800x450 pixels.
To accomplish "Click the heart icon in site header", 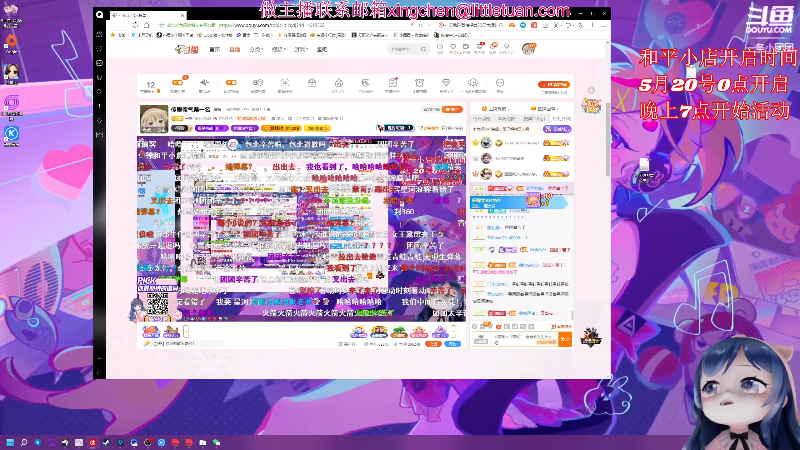I will [x=453, y=47].
